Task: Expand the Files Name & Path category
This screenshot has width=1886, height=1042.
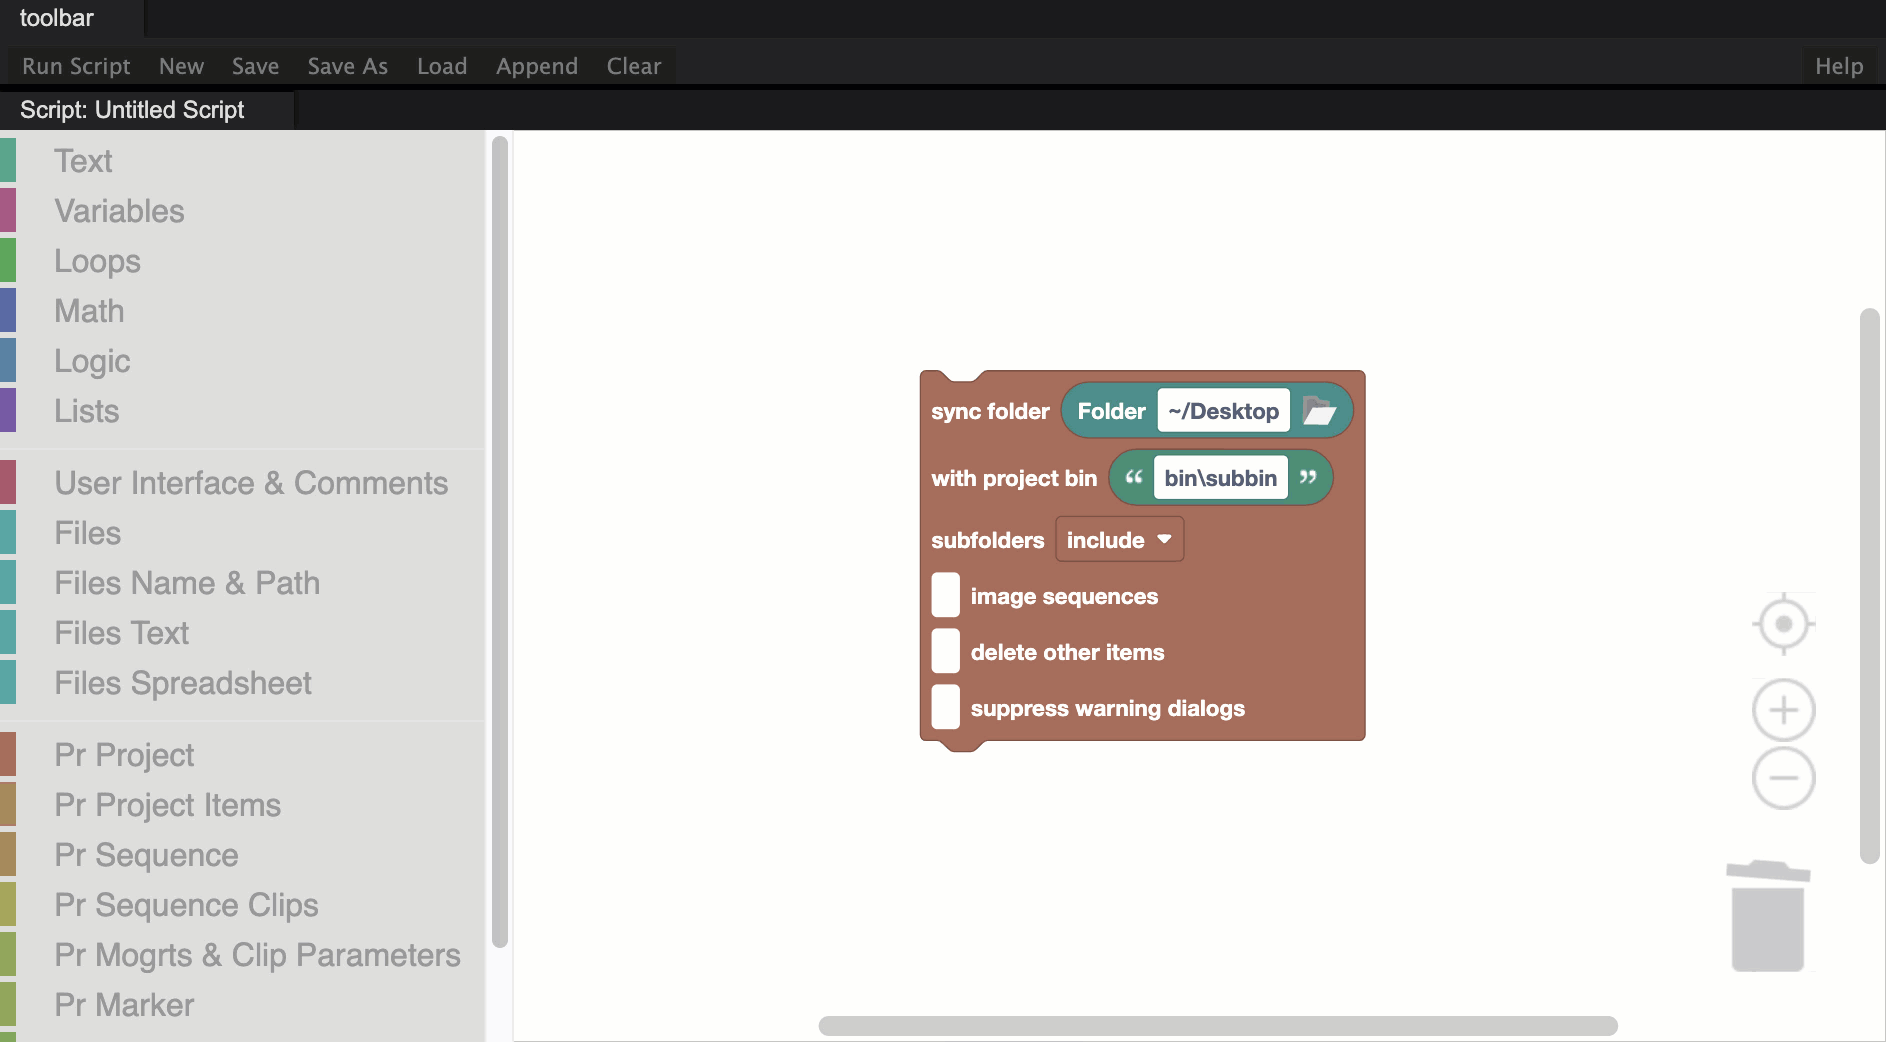Action: 187,583
